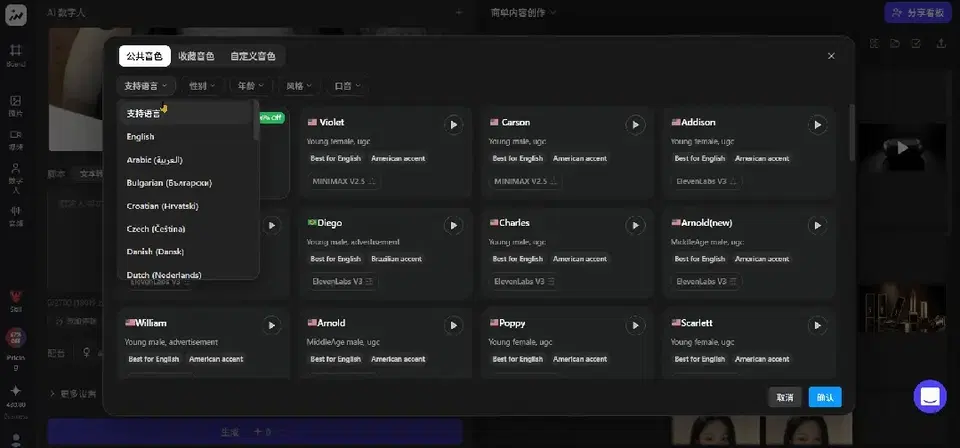This screenshot has height=448, width=960.
Task: Open the chat support bubble icon
Action: click(x=930, y=397)
